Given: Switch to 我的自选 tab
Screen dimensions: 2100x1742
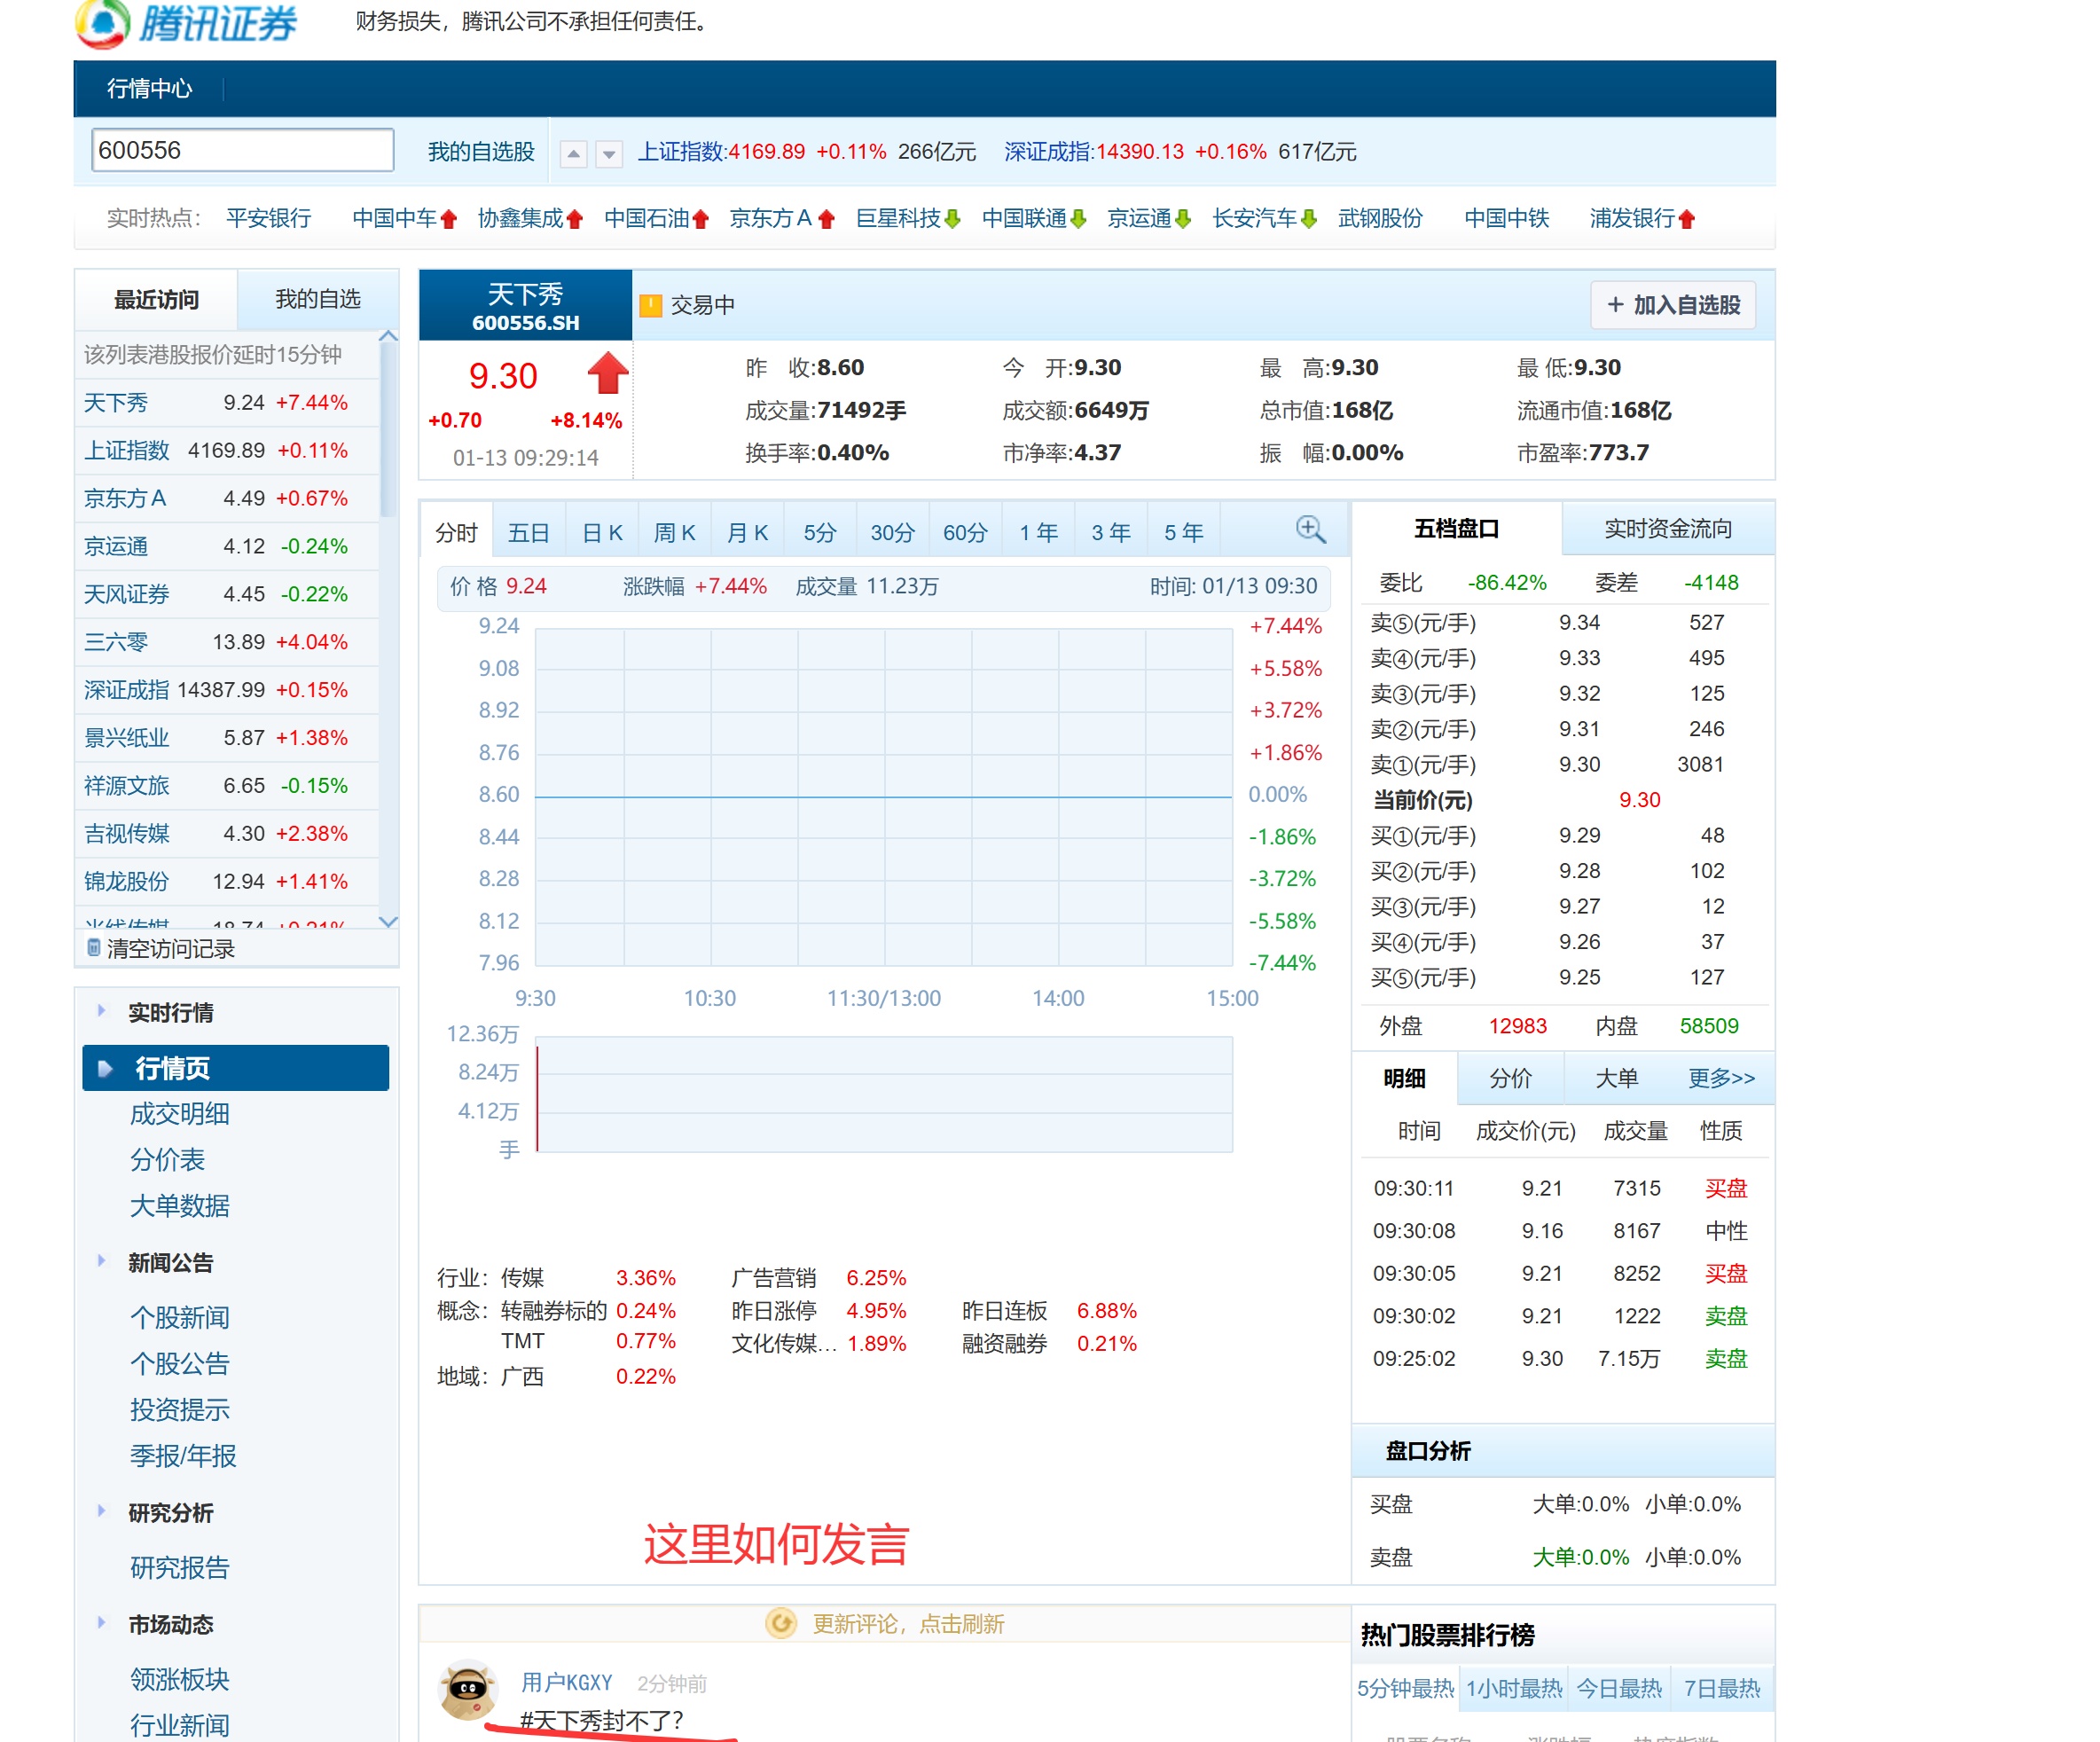Looking at the screenshot, I should (x=317, y=299).
